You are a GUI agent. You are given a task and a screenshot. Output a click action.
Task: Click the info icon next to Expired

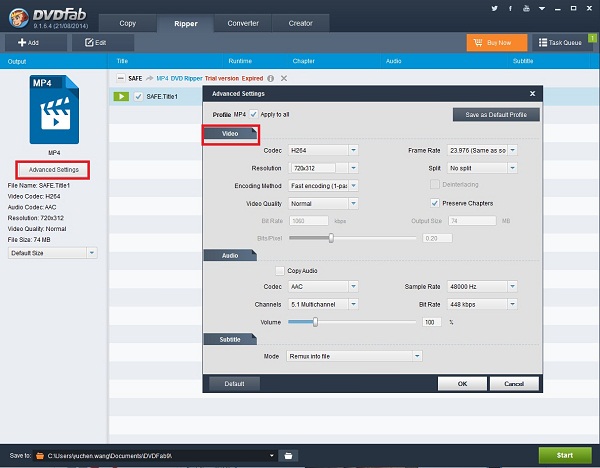coord(271,78)
